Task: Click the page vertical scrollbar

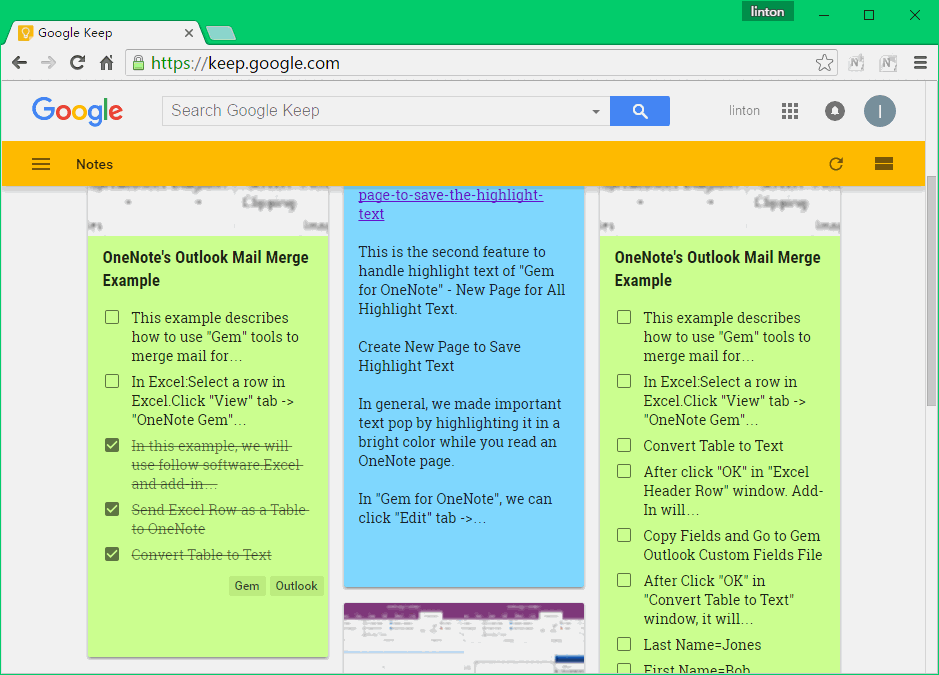Action: (931, 290)
